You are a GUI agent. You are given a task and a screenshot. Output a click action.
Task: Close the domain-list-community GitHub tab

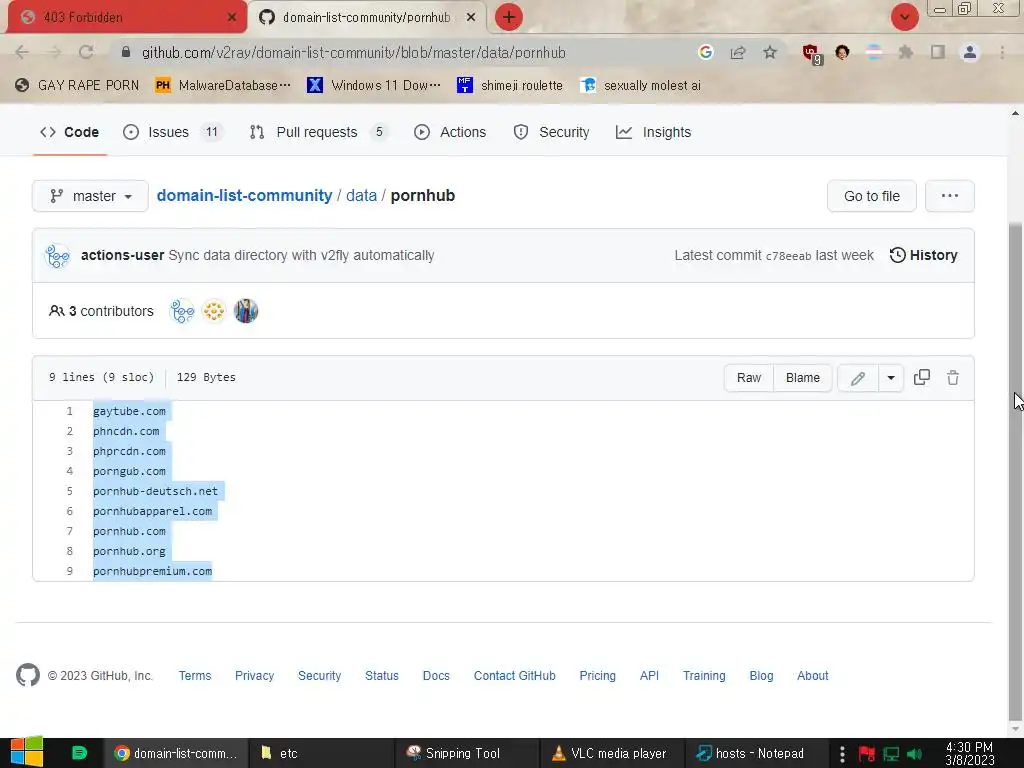471,17
